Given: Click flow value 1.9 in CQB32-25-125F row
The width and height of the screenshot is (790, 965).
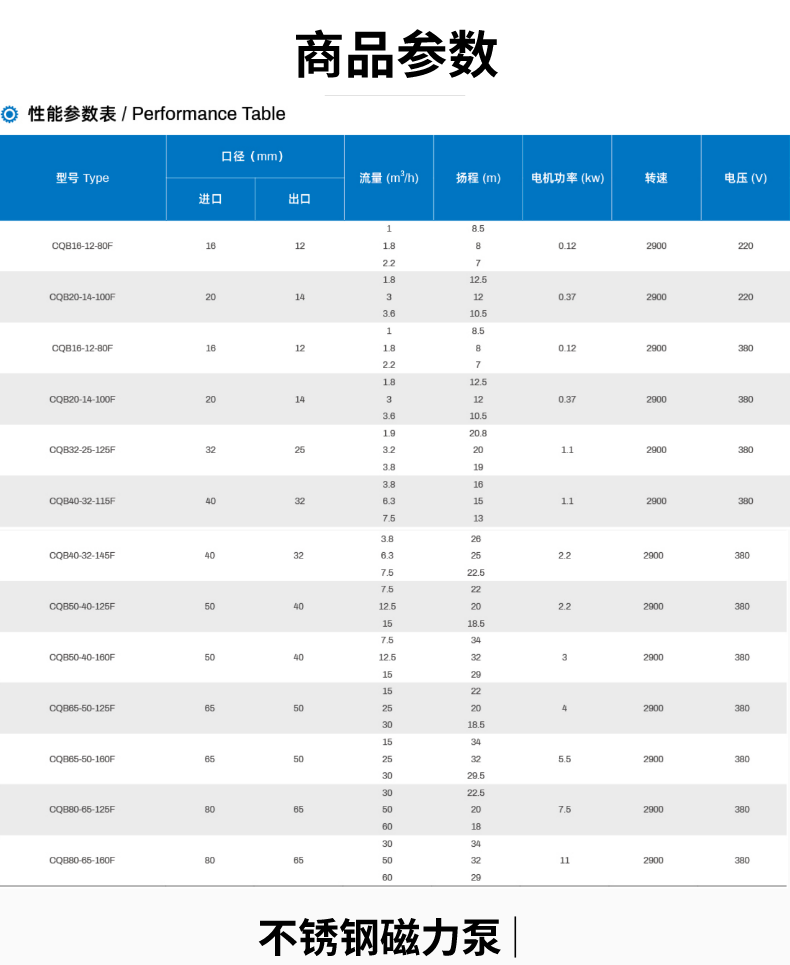Looking at the screenshot, I should [389, 433].
